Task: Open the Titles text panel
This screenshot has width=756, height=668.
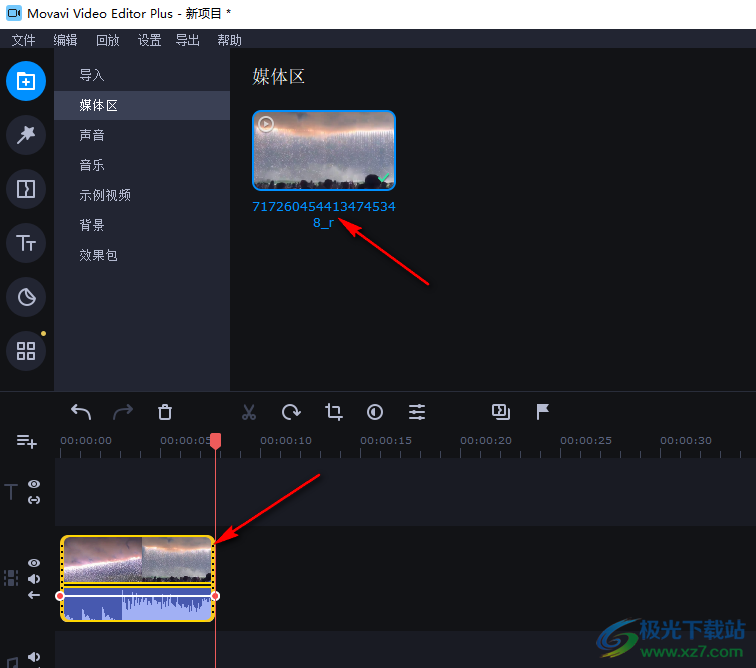Action: [26, 243]
